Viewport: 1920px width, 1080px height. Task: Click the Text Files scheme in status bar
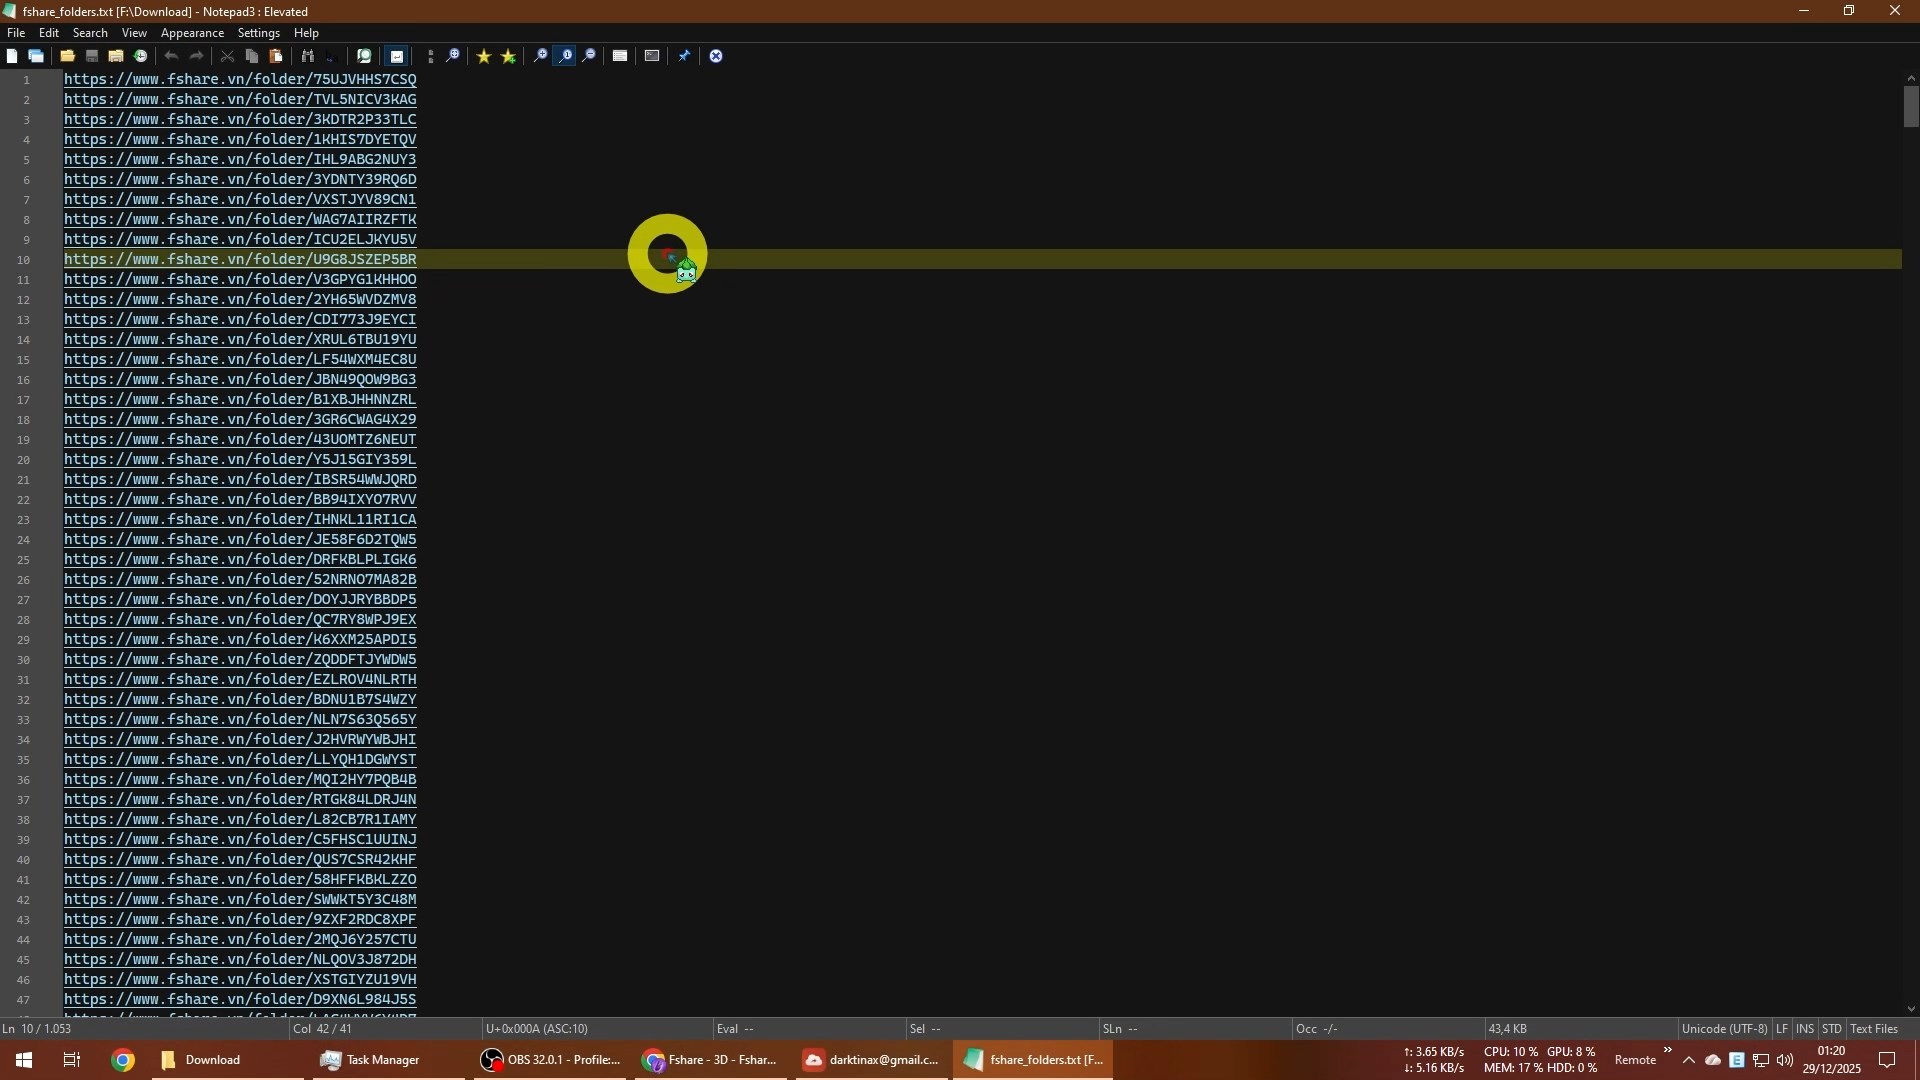(1874, 1029)
